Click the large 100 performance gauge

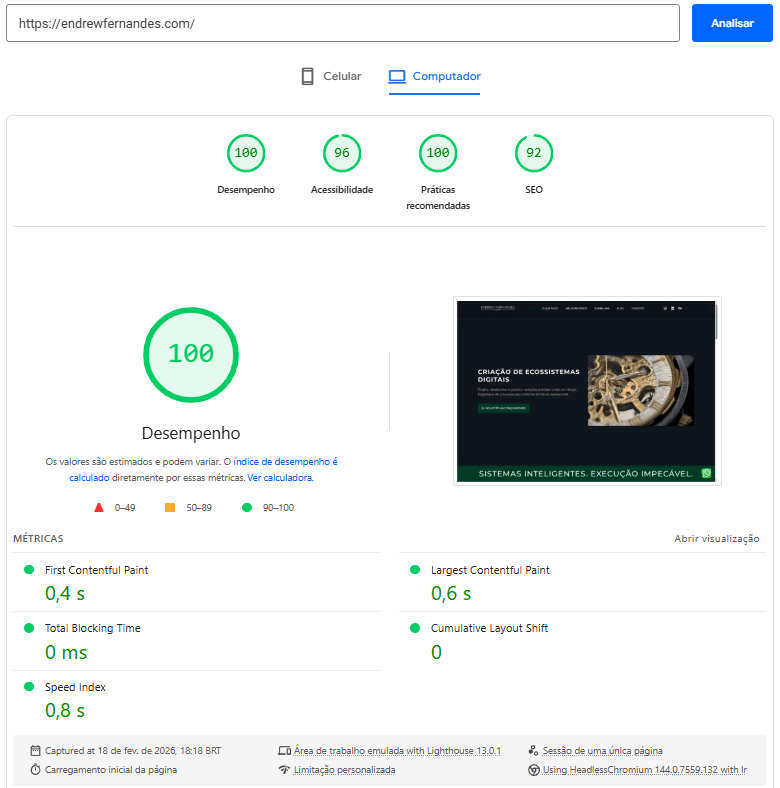191,354
